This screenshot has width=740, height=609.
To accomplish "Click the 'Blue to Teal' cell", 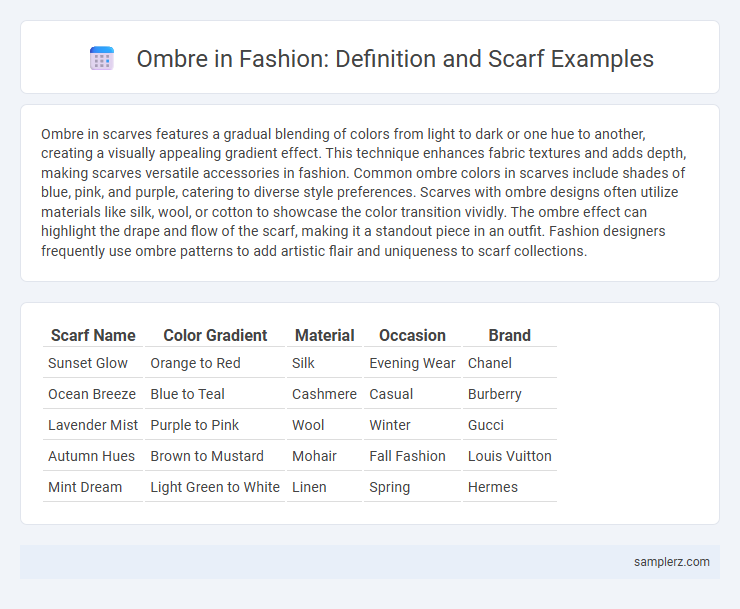I will point(215,394).
